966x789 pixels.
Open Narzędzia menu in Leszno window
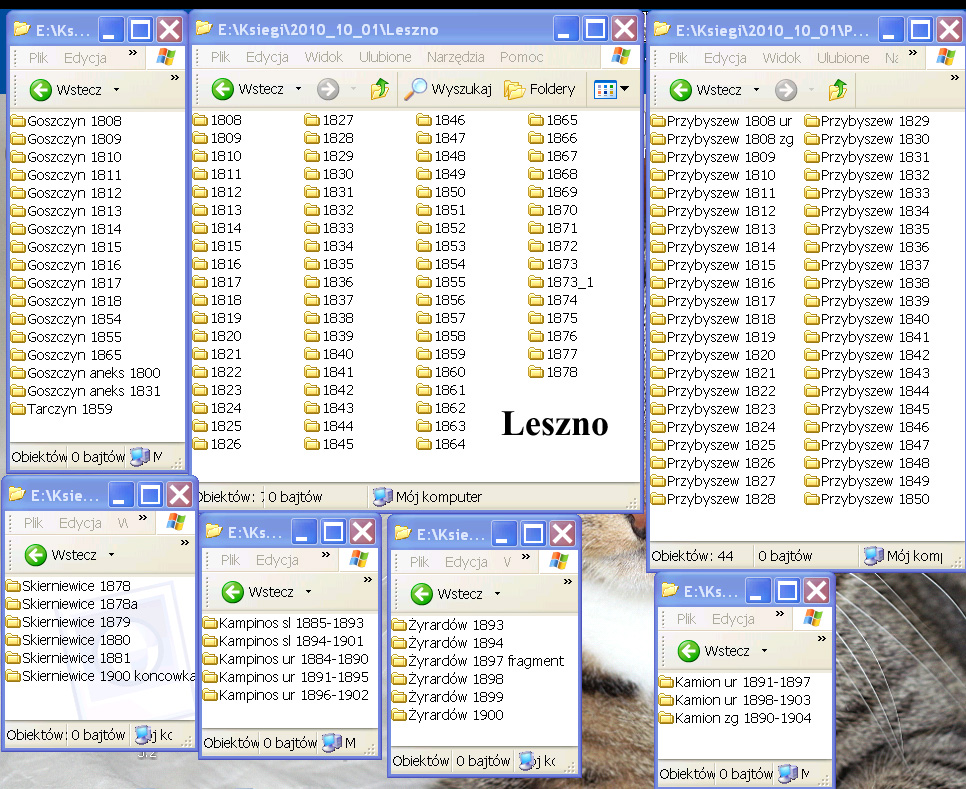coord(455,57)
